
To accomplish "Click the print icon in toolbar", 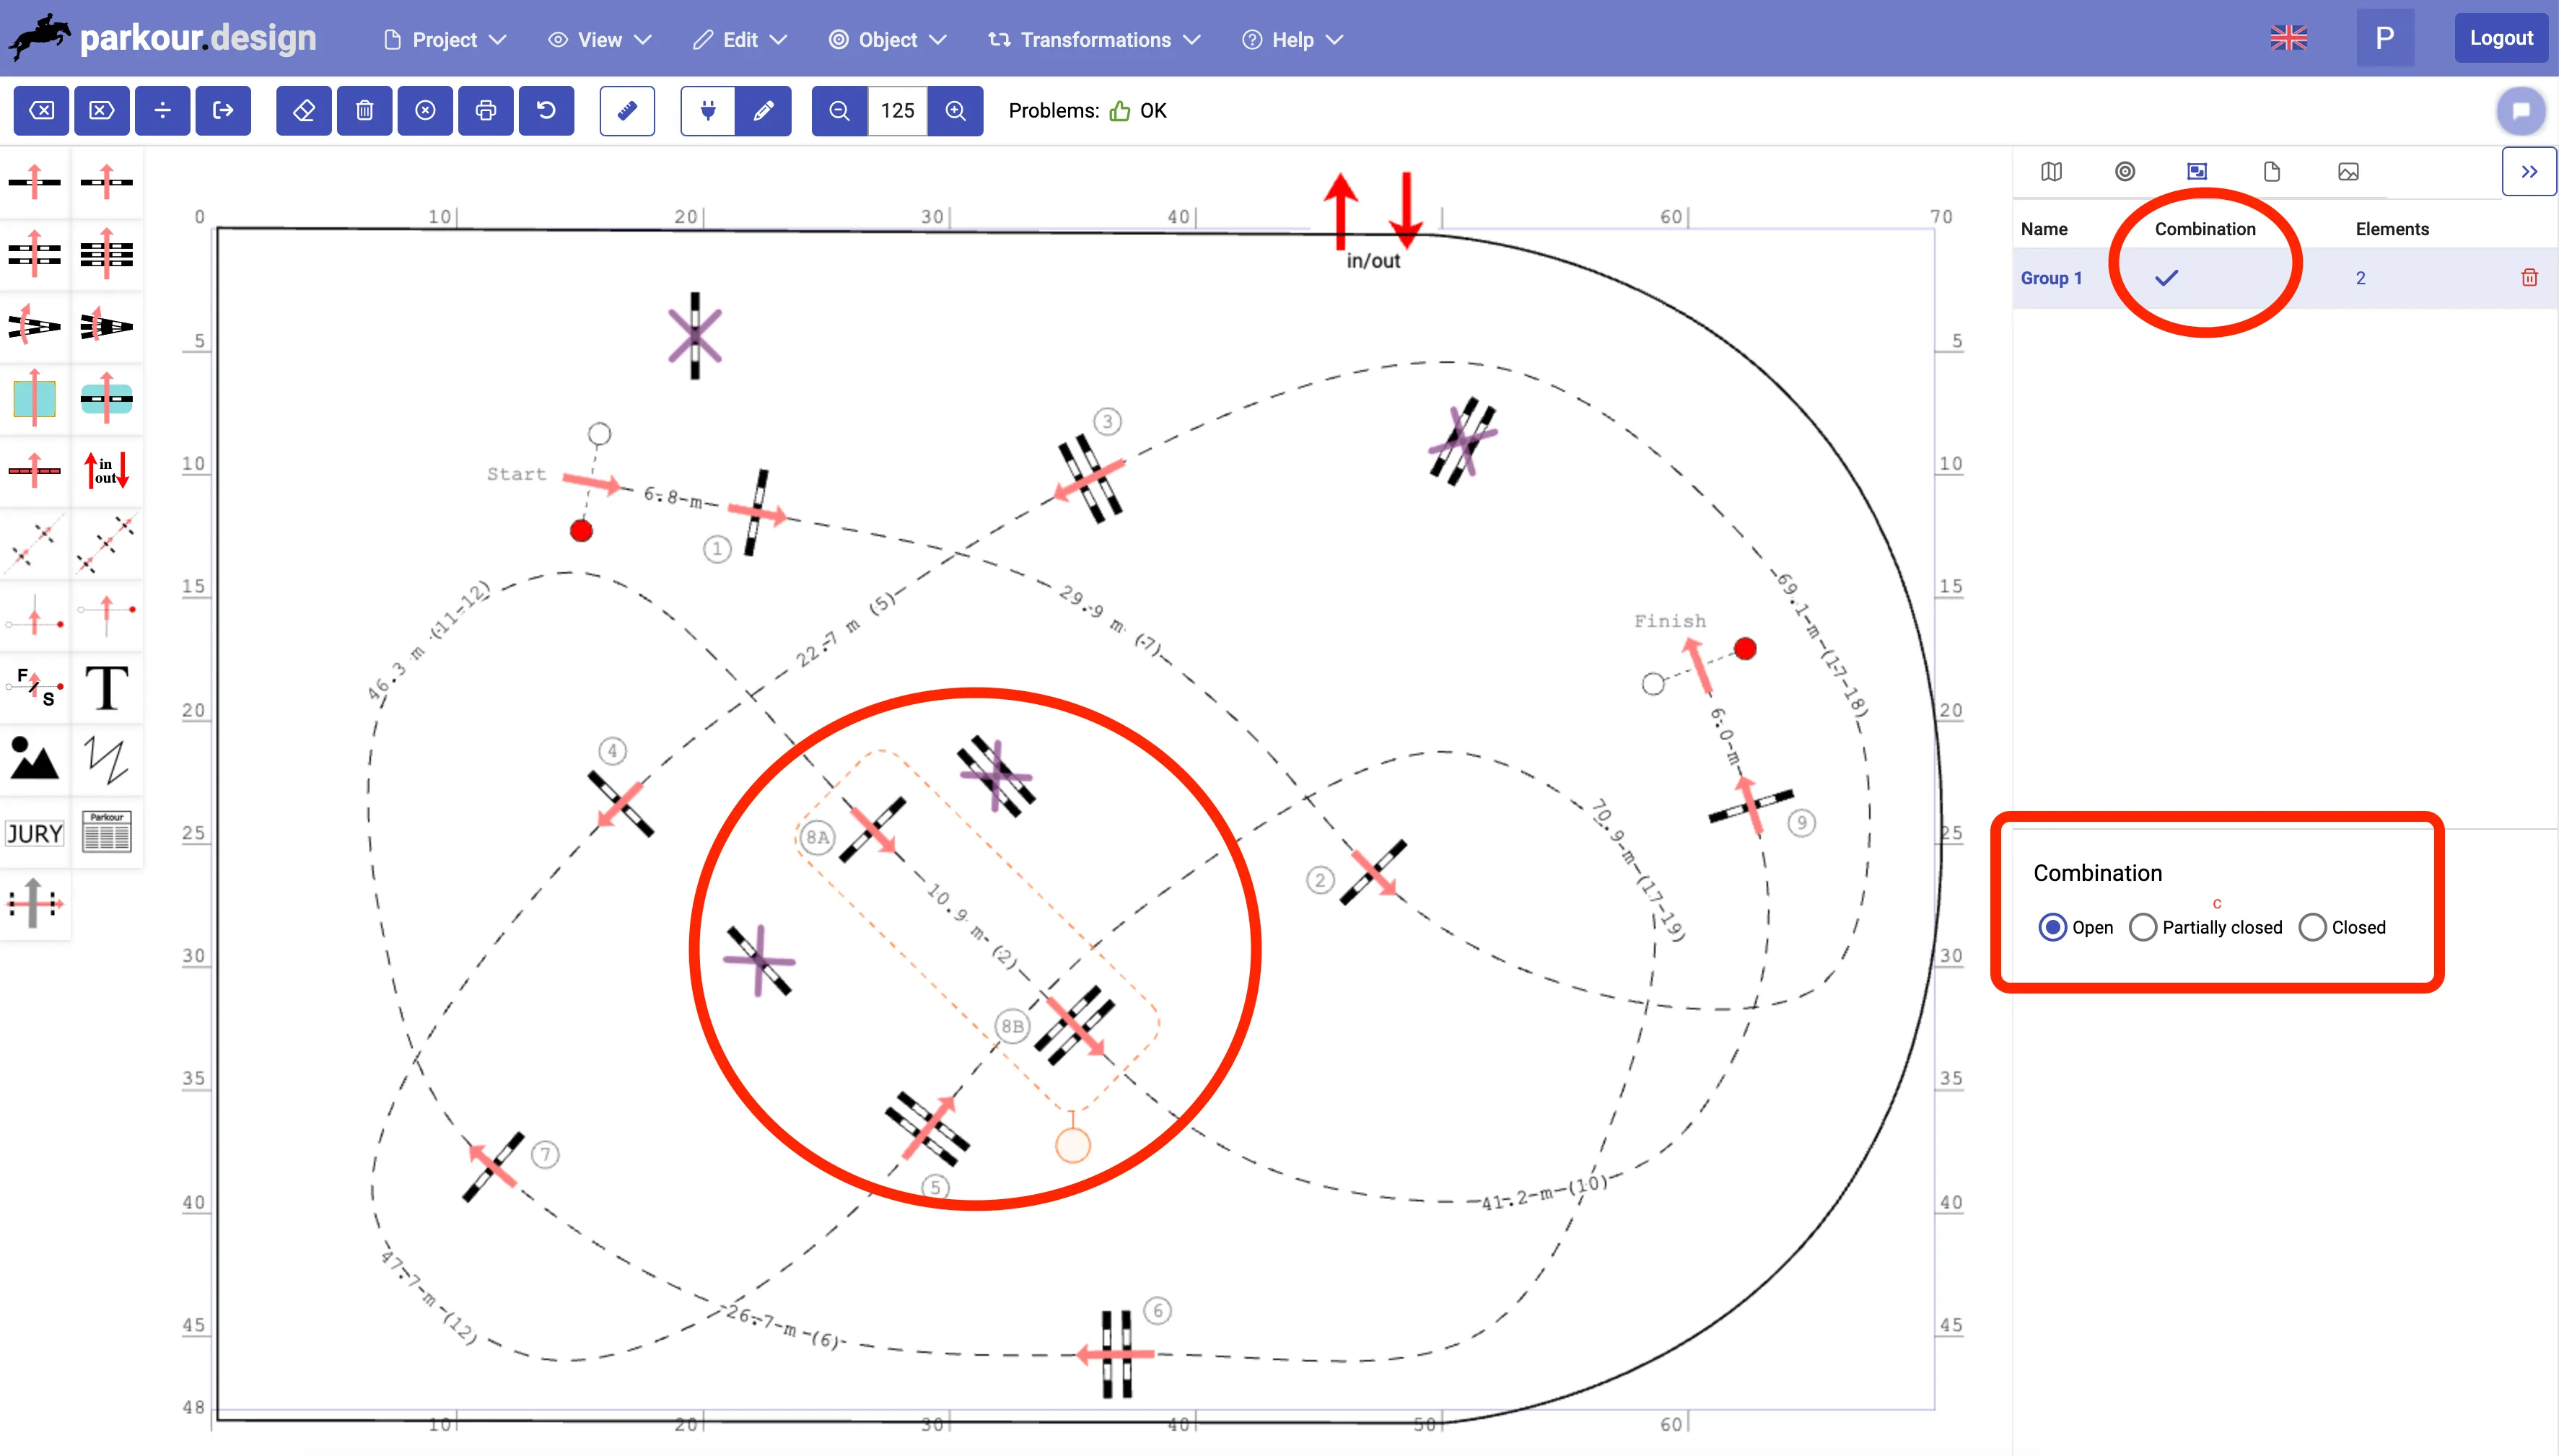I will pos(486,110).
